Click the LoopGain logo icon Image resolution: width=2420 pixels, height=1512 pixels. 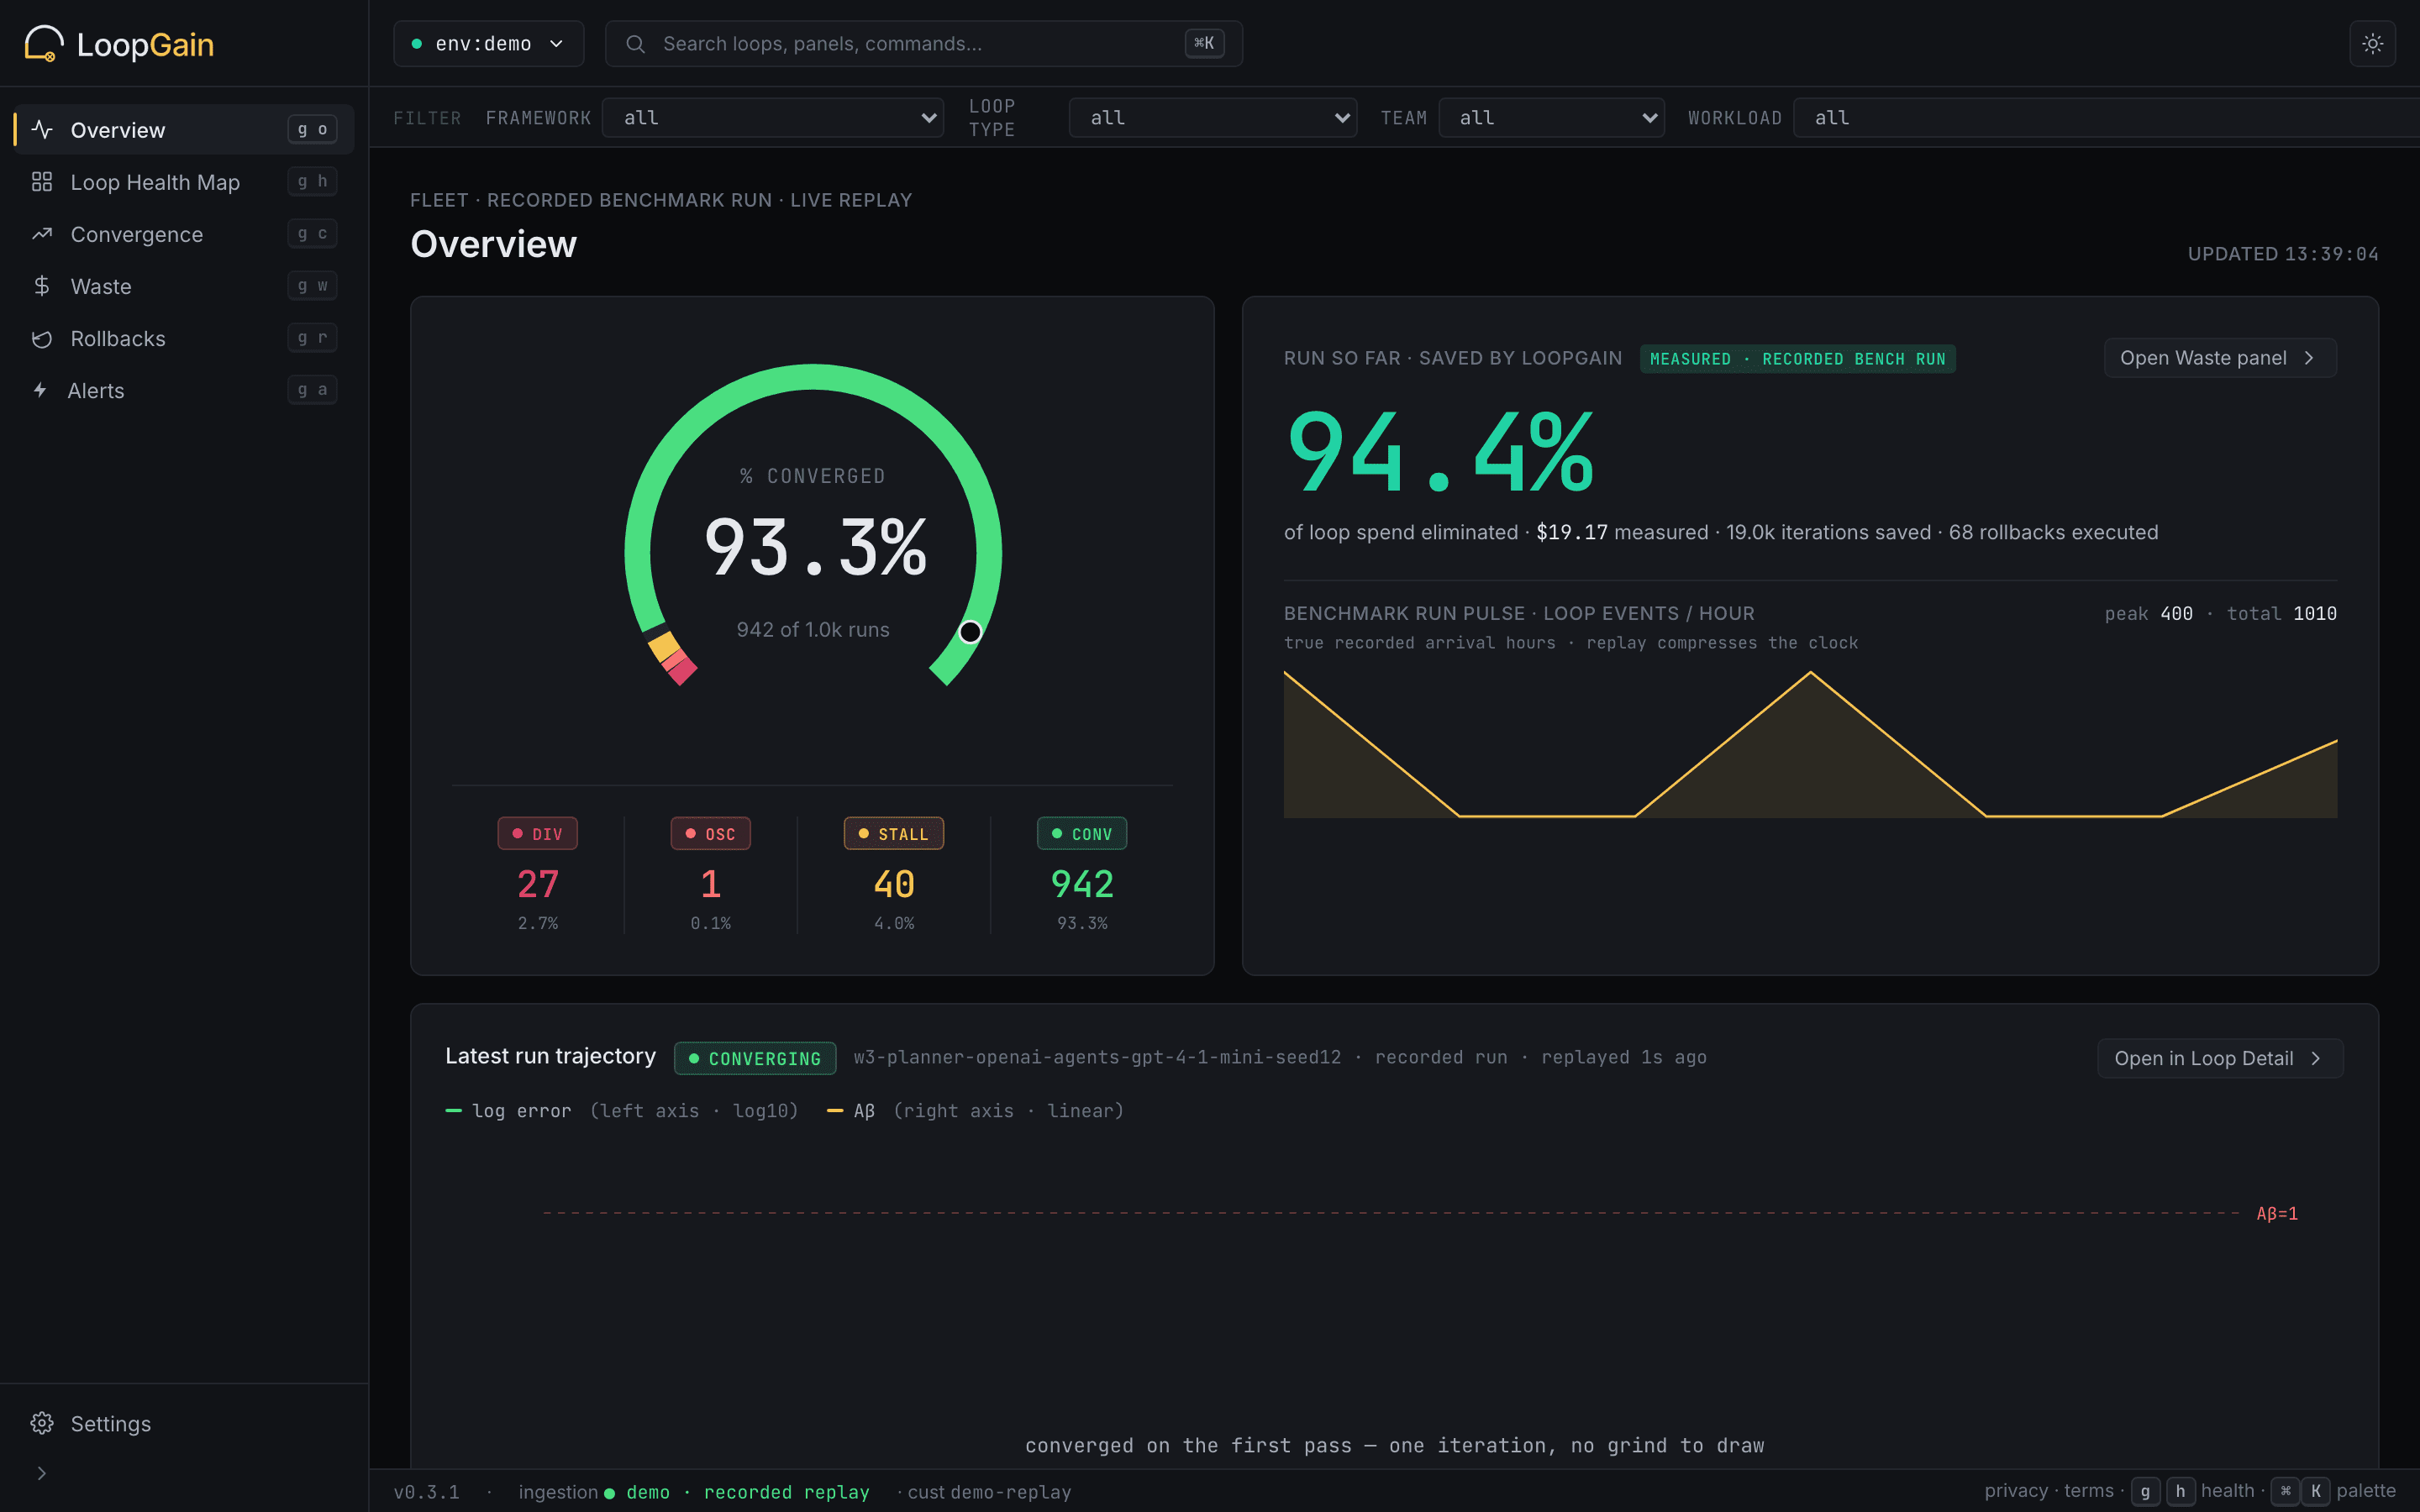pyautogui.click(x=44, y=44)
